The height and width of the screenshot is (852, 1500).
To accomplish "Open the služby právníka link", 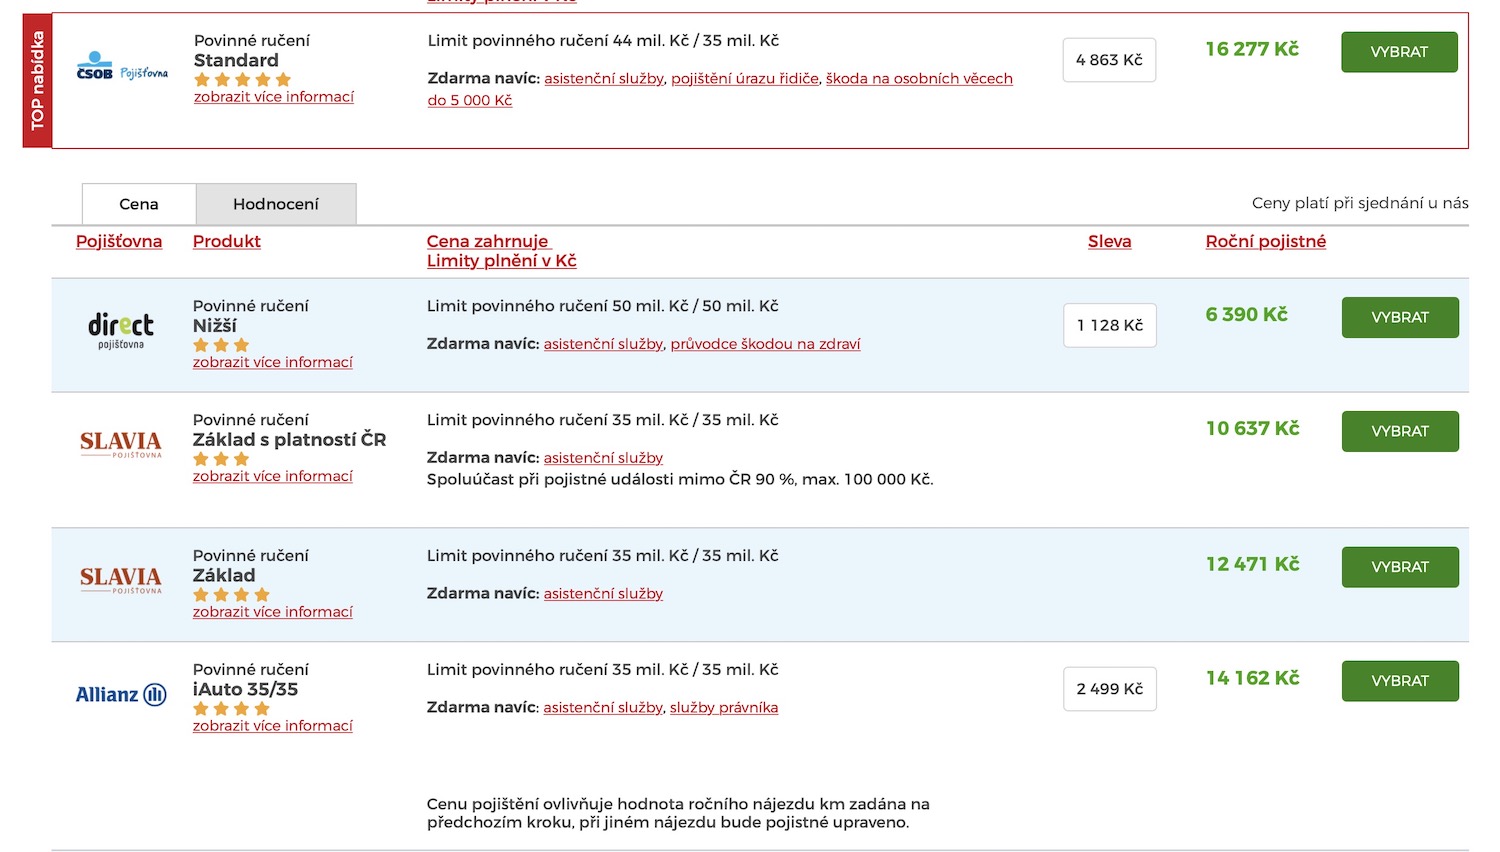I will tap(724, 708).
